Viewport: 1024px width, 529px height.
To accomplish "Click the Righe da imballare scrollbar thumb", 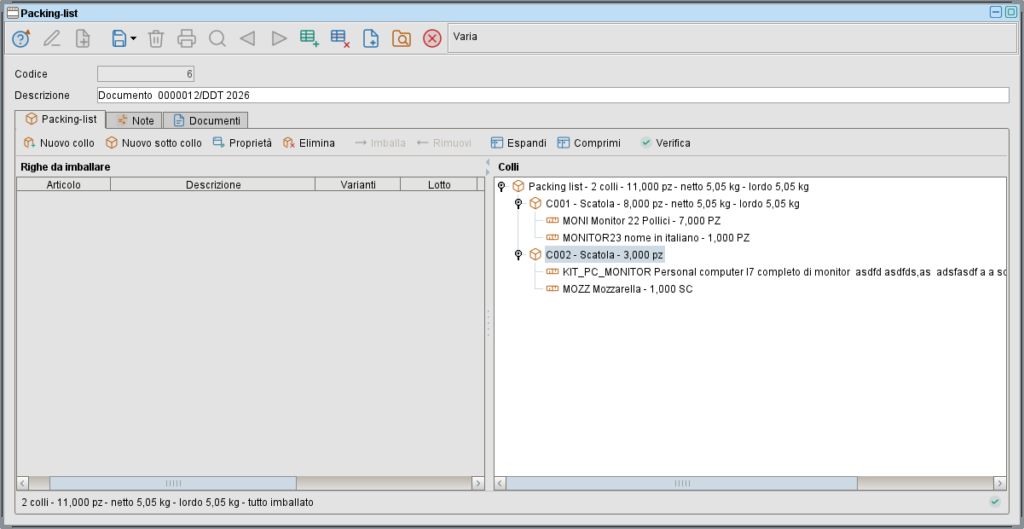I will (x=173, y=483).
